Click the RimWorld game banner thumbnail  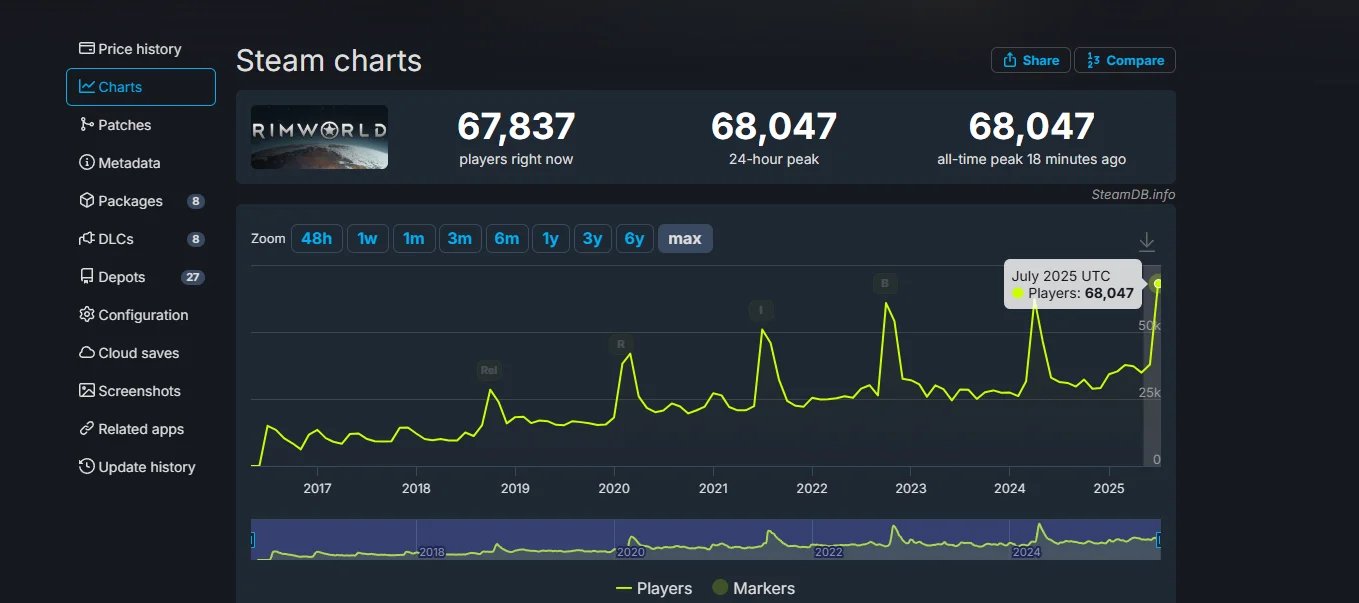pos(319,137)
